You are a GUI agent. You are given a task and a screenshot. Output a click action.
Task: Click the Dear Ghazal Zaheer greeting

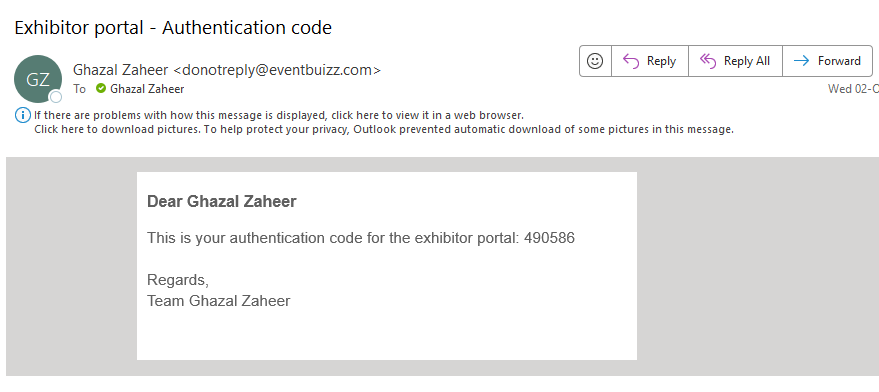pos(221,201)
